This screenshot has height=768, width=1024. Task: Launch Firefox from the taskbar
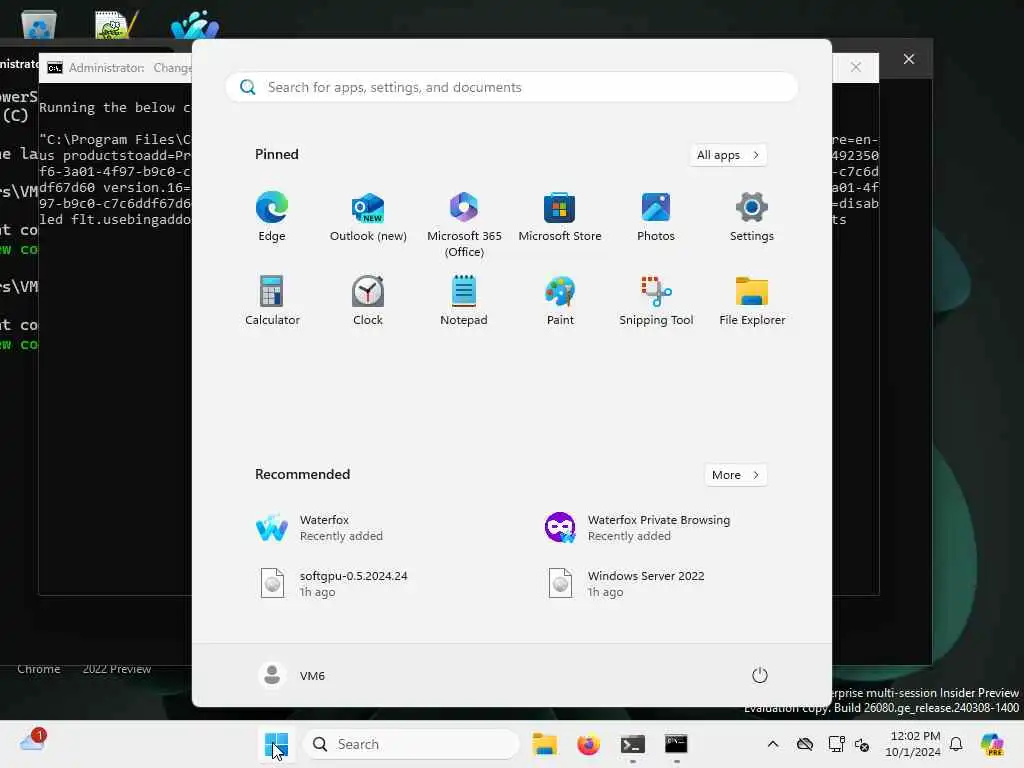pyautogui.click(x=588, y=744)
